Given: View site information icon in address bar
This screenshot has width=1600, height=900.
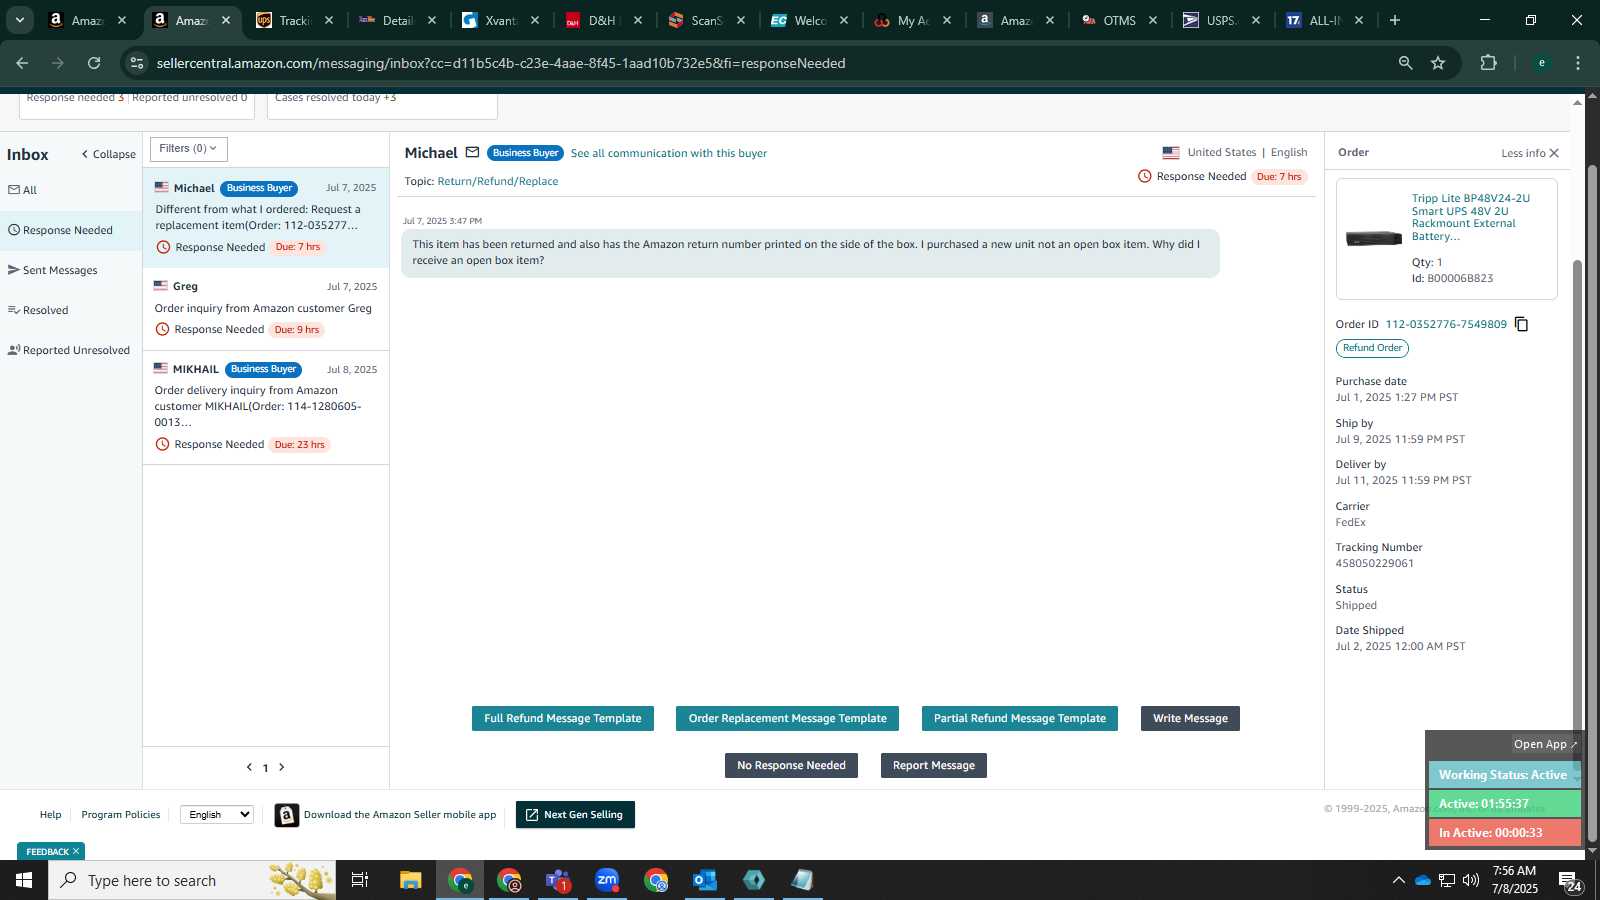Looking at the screenshot, I should tap(137, 63).
